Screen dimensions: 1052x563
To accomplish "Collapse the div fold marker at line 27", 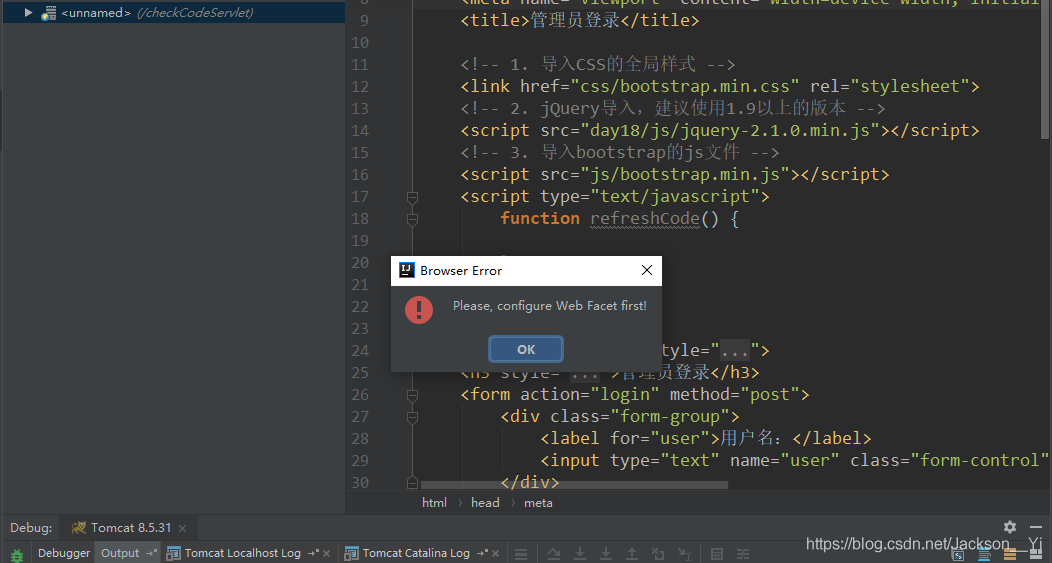I will (x=413, y=417).
